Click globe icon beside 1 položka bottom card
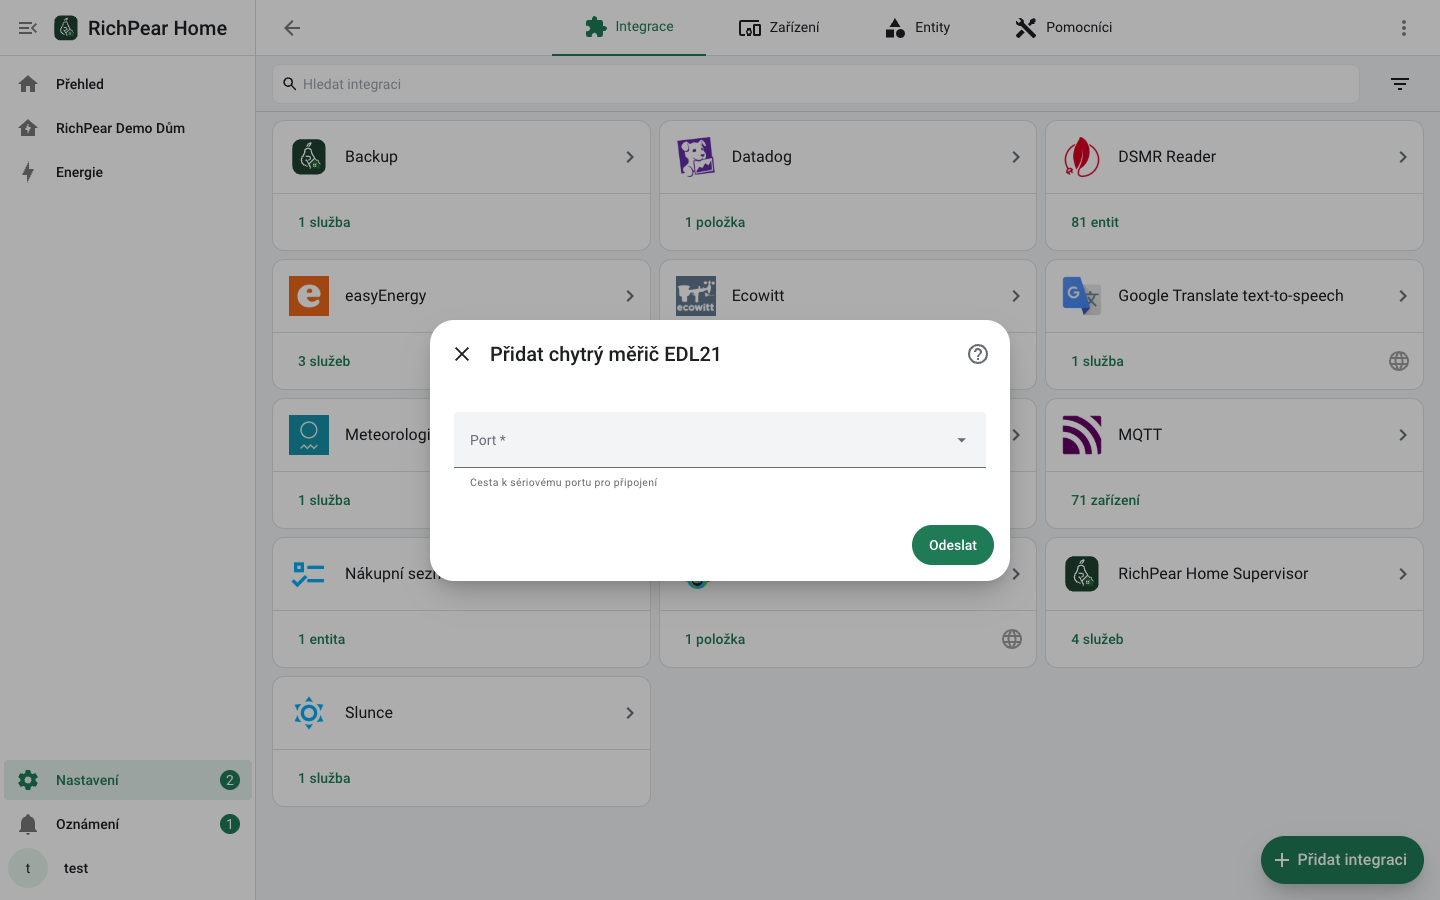The width and height of the screenshot is (1440, 900). click(1012, 639)
